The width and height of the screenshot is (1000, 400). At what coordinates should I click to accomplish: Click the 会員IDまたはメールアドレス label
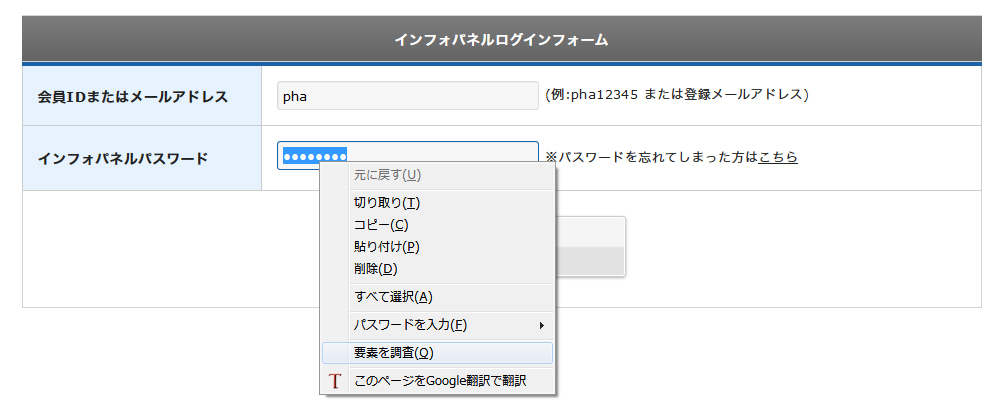click(133, 97)
